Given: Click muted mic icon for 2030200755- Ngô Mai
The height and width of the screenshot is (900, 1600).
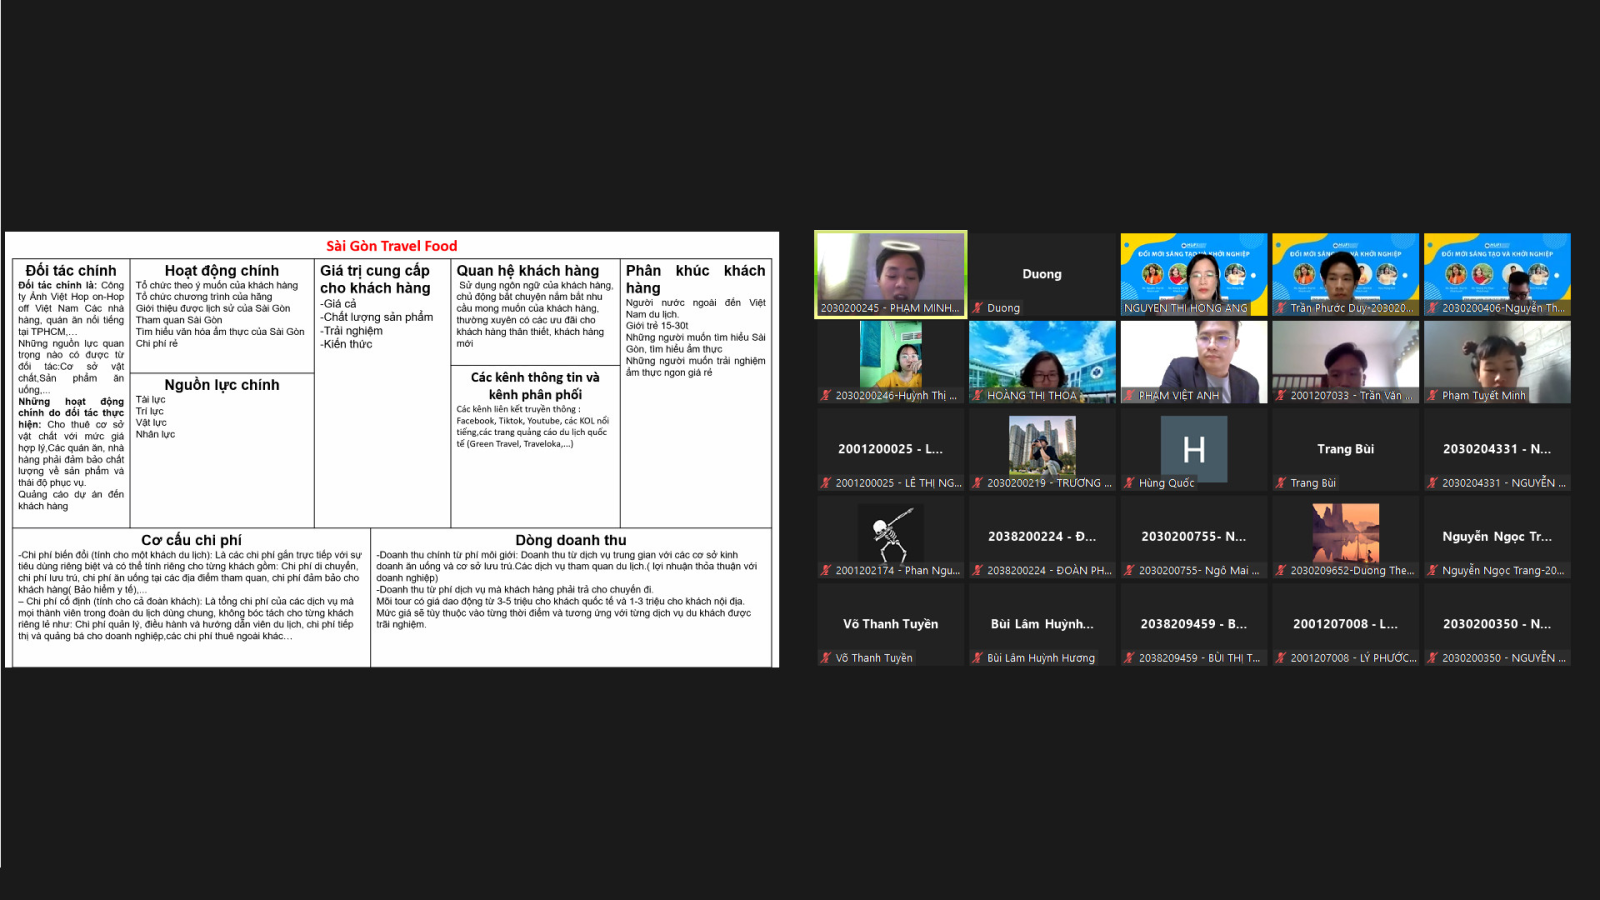Looking at the screenshot, I should [1130, 570].
